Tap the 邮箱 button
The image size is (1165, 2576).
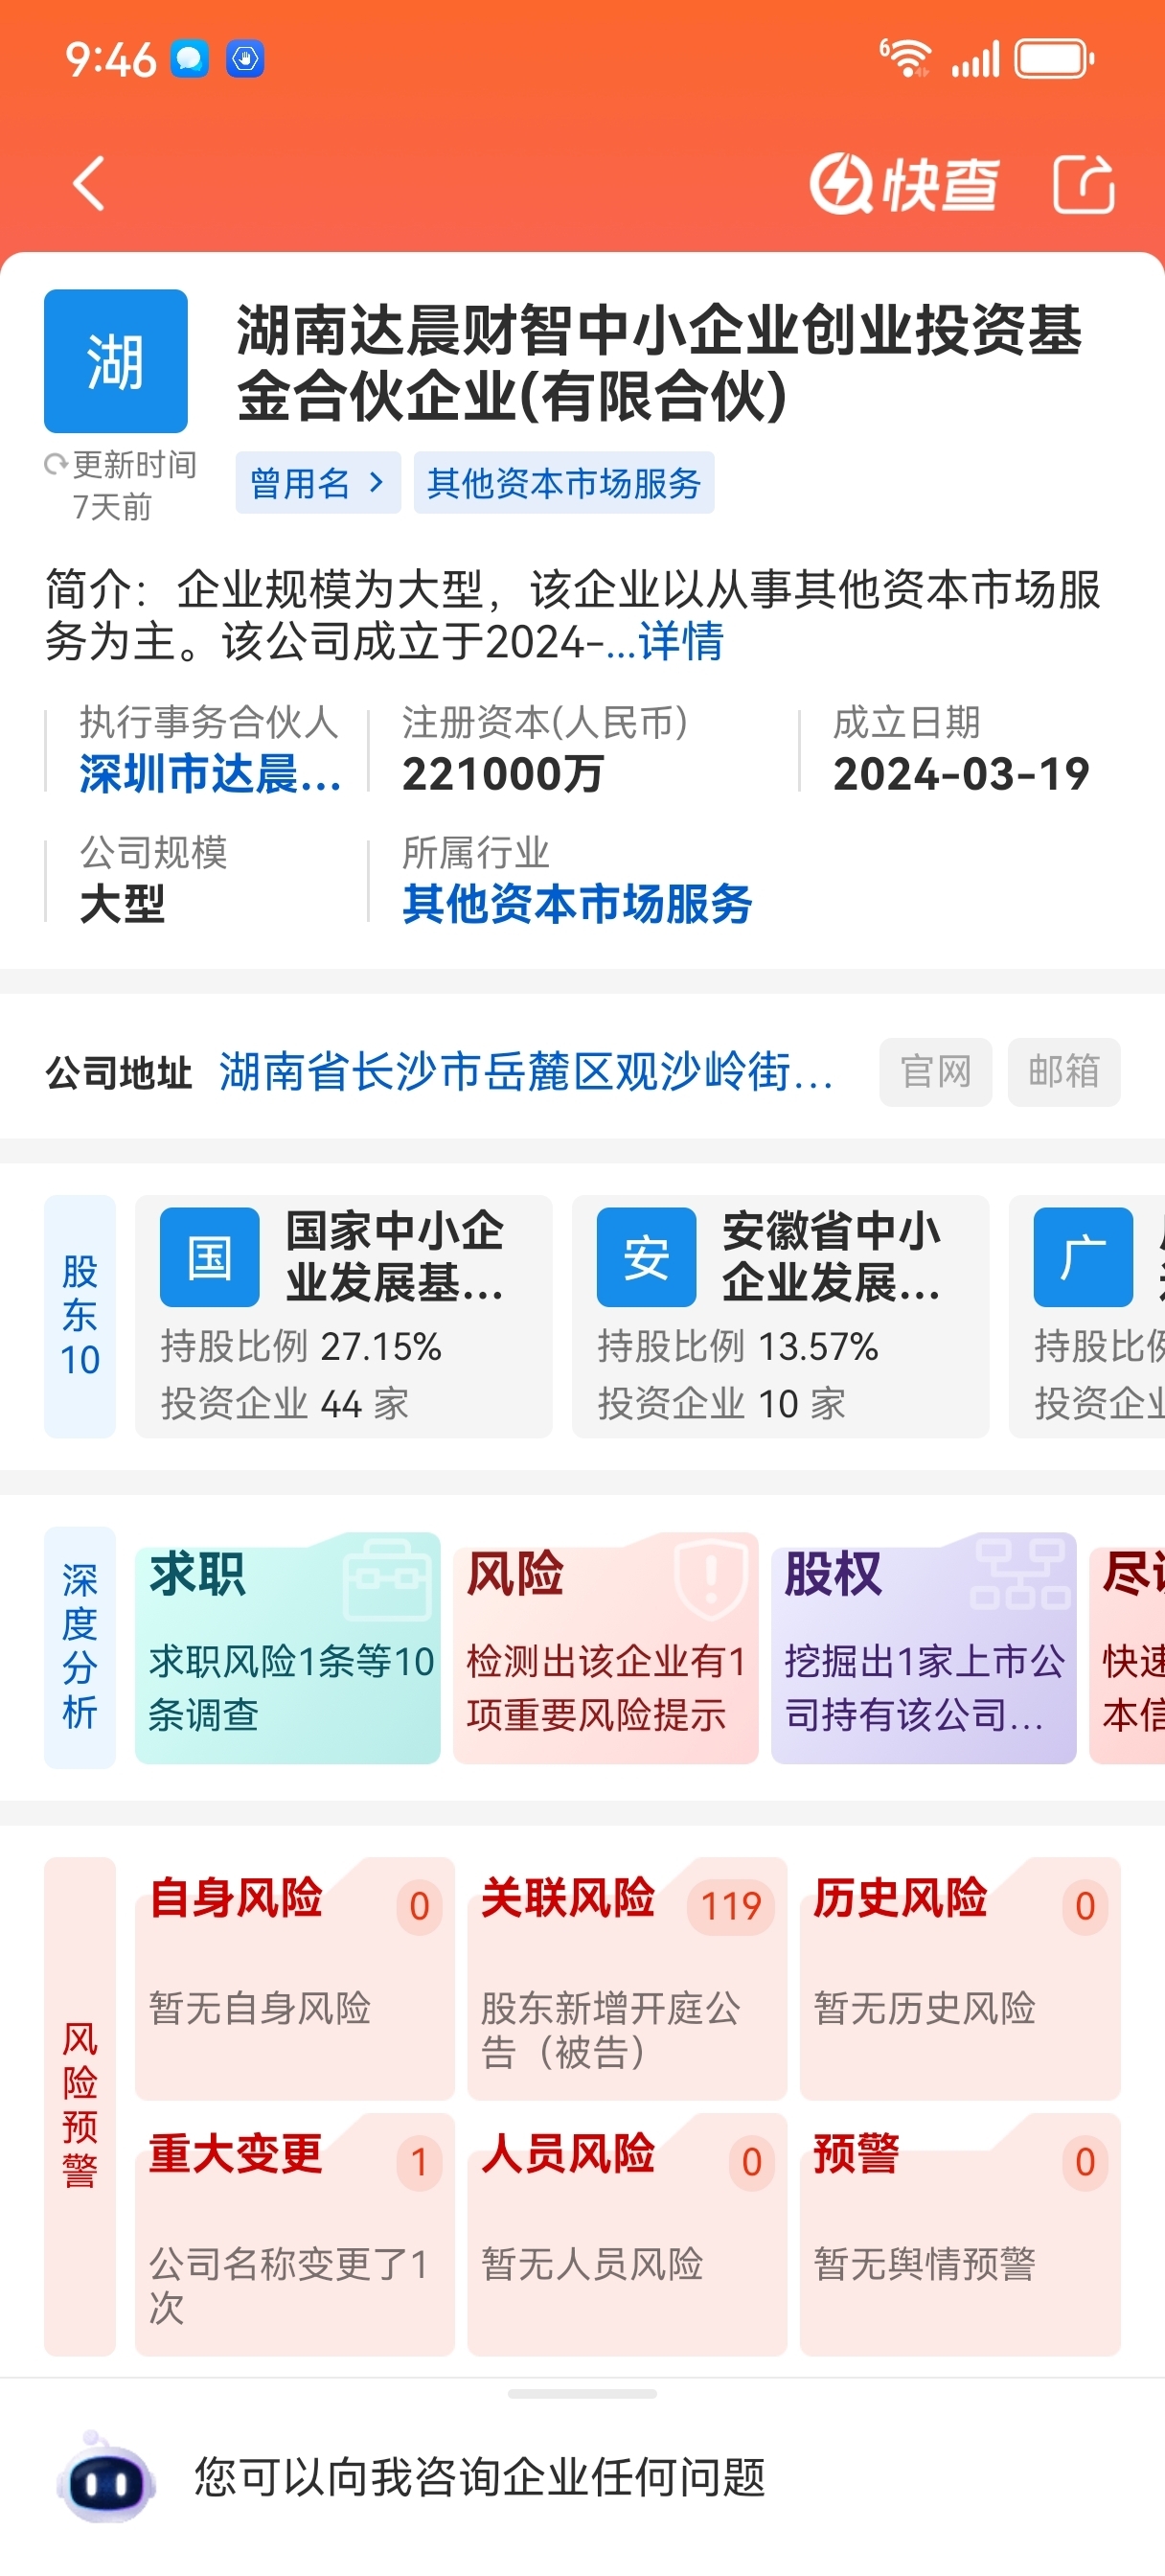click(x=1064, y=1072)
